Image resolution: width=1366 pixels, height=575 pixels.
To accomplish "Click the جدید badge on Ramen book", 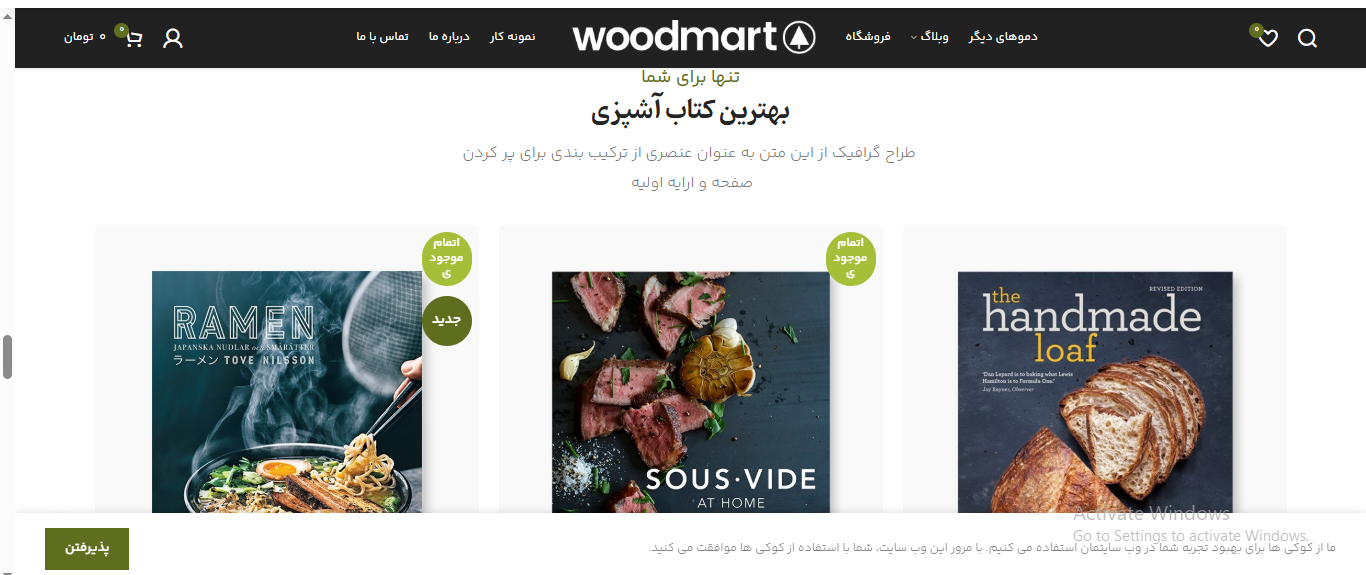I will click(446, 320).
